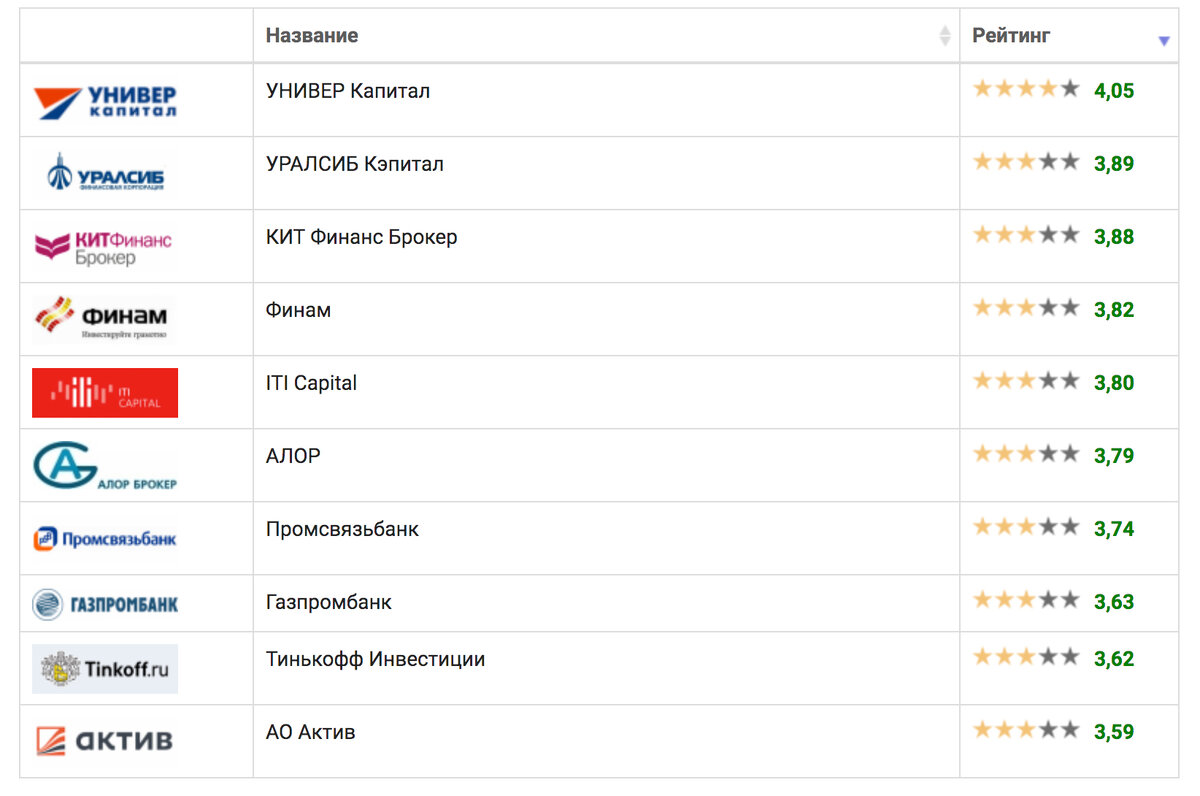Toggle sort arrows in Название column
This screenshot has width=1200, height=796.
(945, 36)
